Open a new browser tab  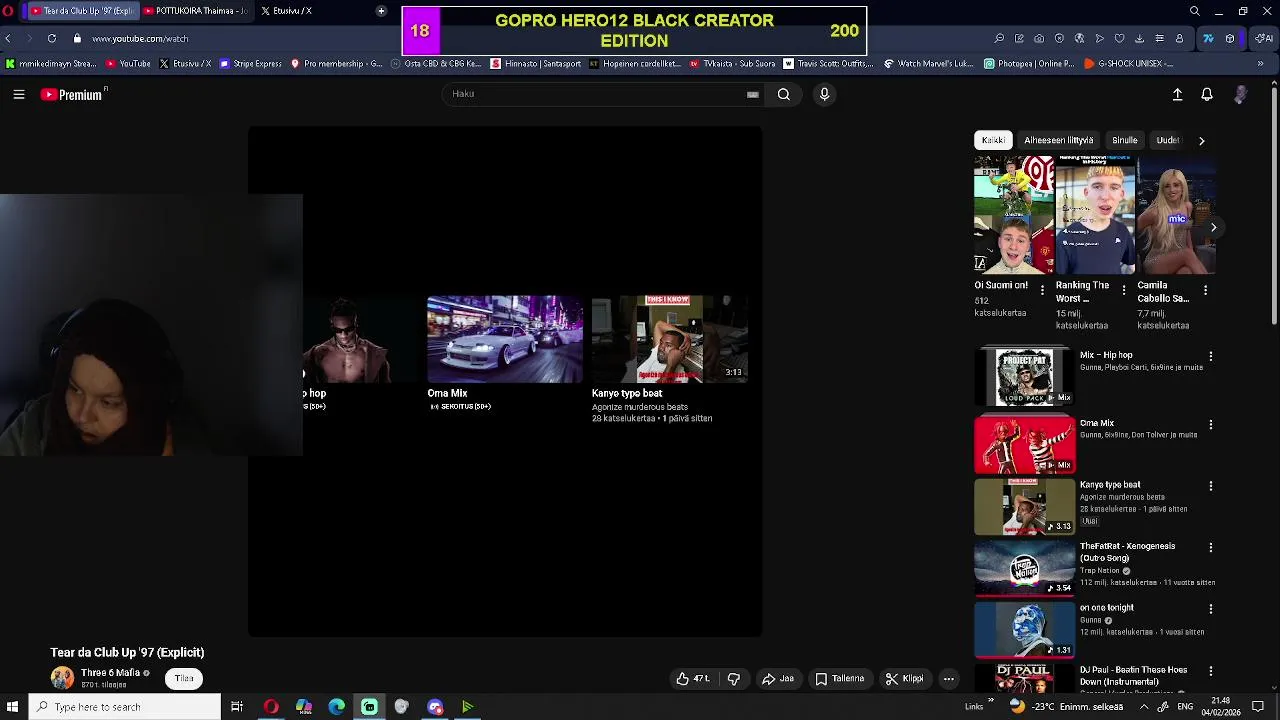click(x=381, y=11)
